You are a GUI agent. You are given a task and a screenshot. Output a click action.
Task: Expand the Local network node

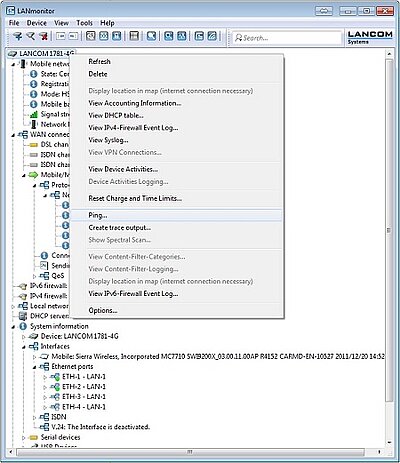pyautogui.click(x=13, y=306)
